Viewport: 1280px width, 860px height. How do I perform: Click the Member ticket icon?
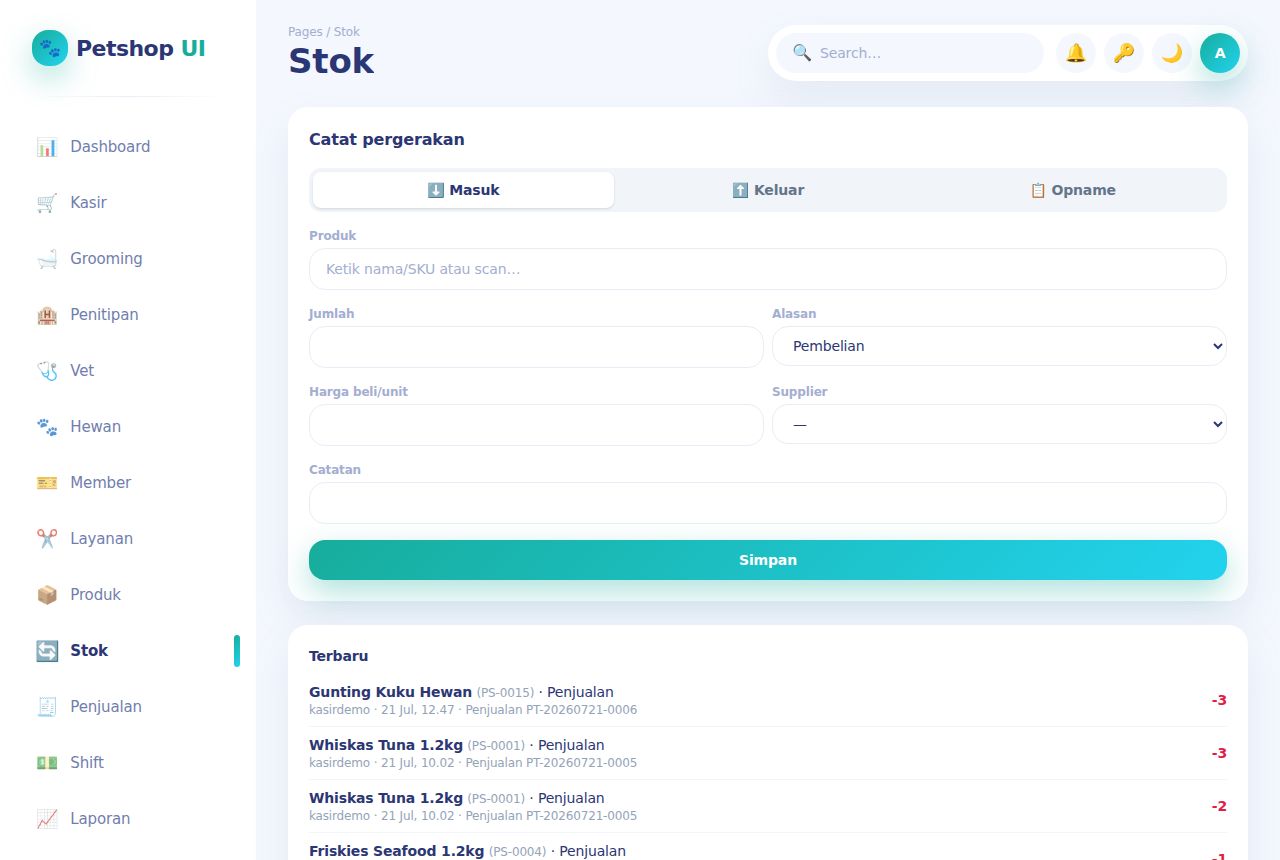point(47,483)
